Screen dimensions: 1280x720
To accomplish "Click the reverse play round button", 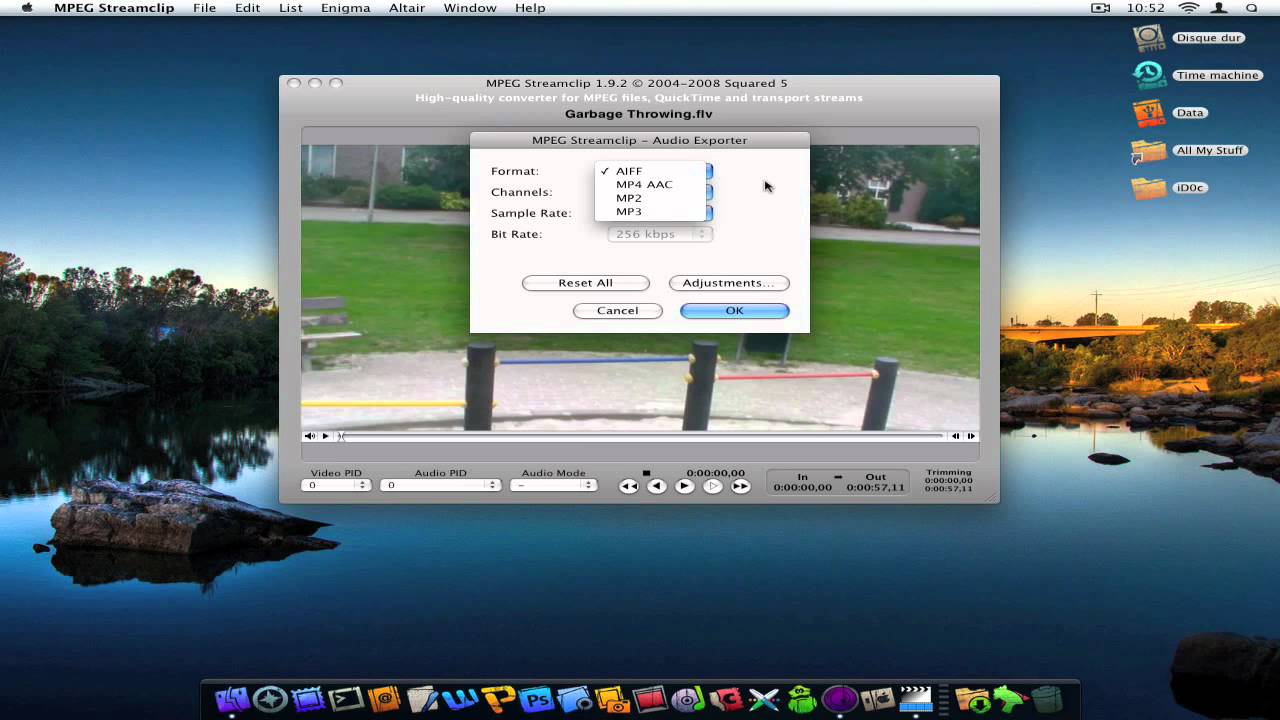I will (656, 486).
